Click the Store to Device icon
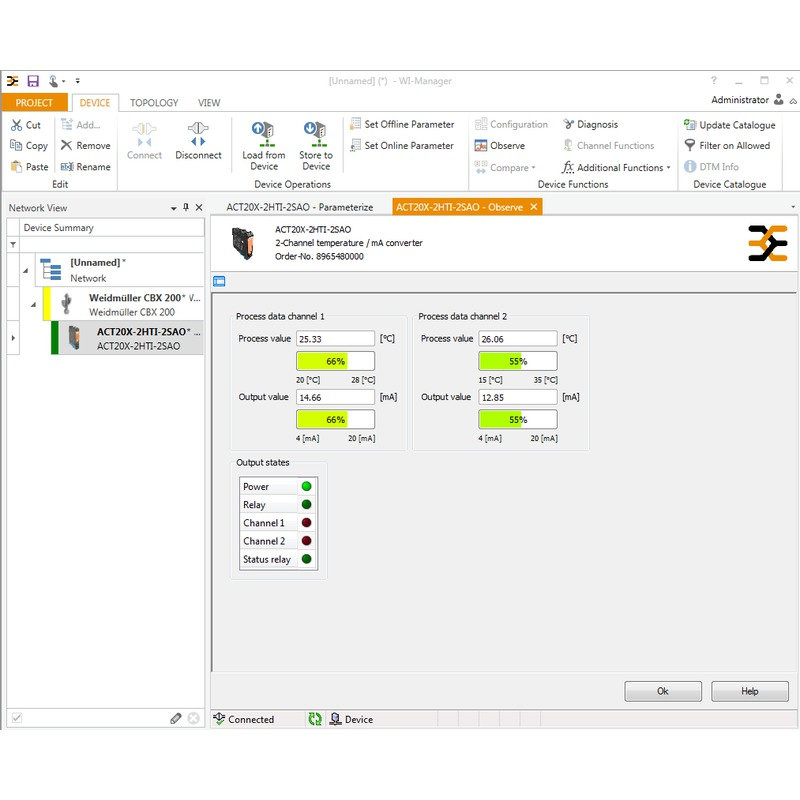 pyautogui.click(x=315, y=134)
